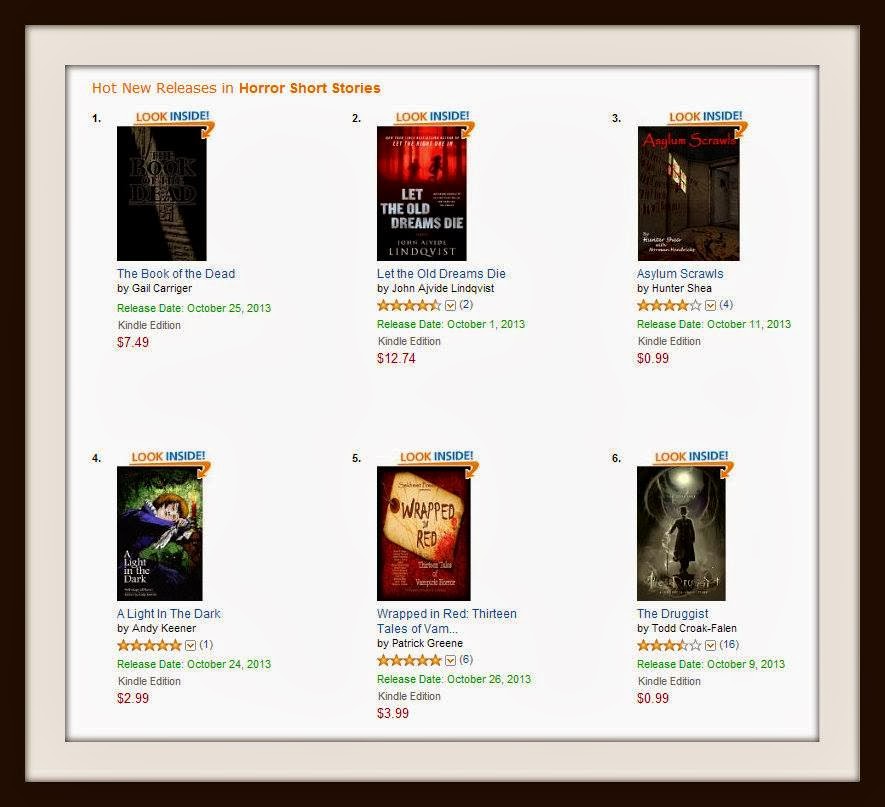Click star rating of The Druggist
Image resolution: width=885 pixels, height=807 pixels.
pos(669,645)
